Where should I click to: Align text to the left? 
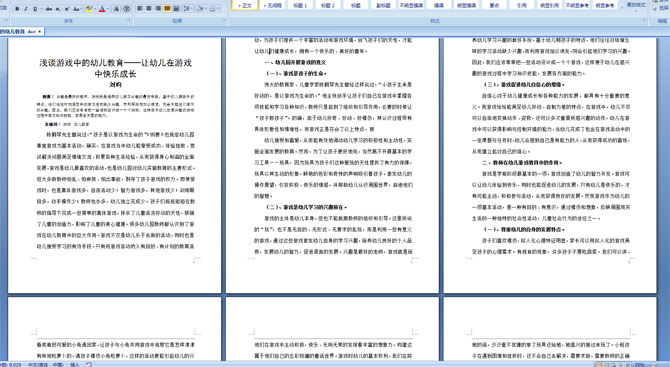coord(139,9)
